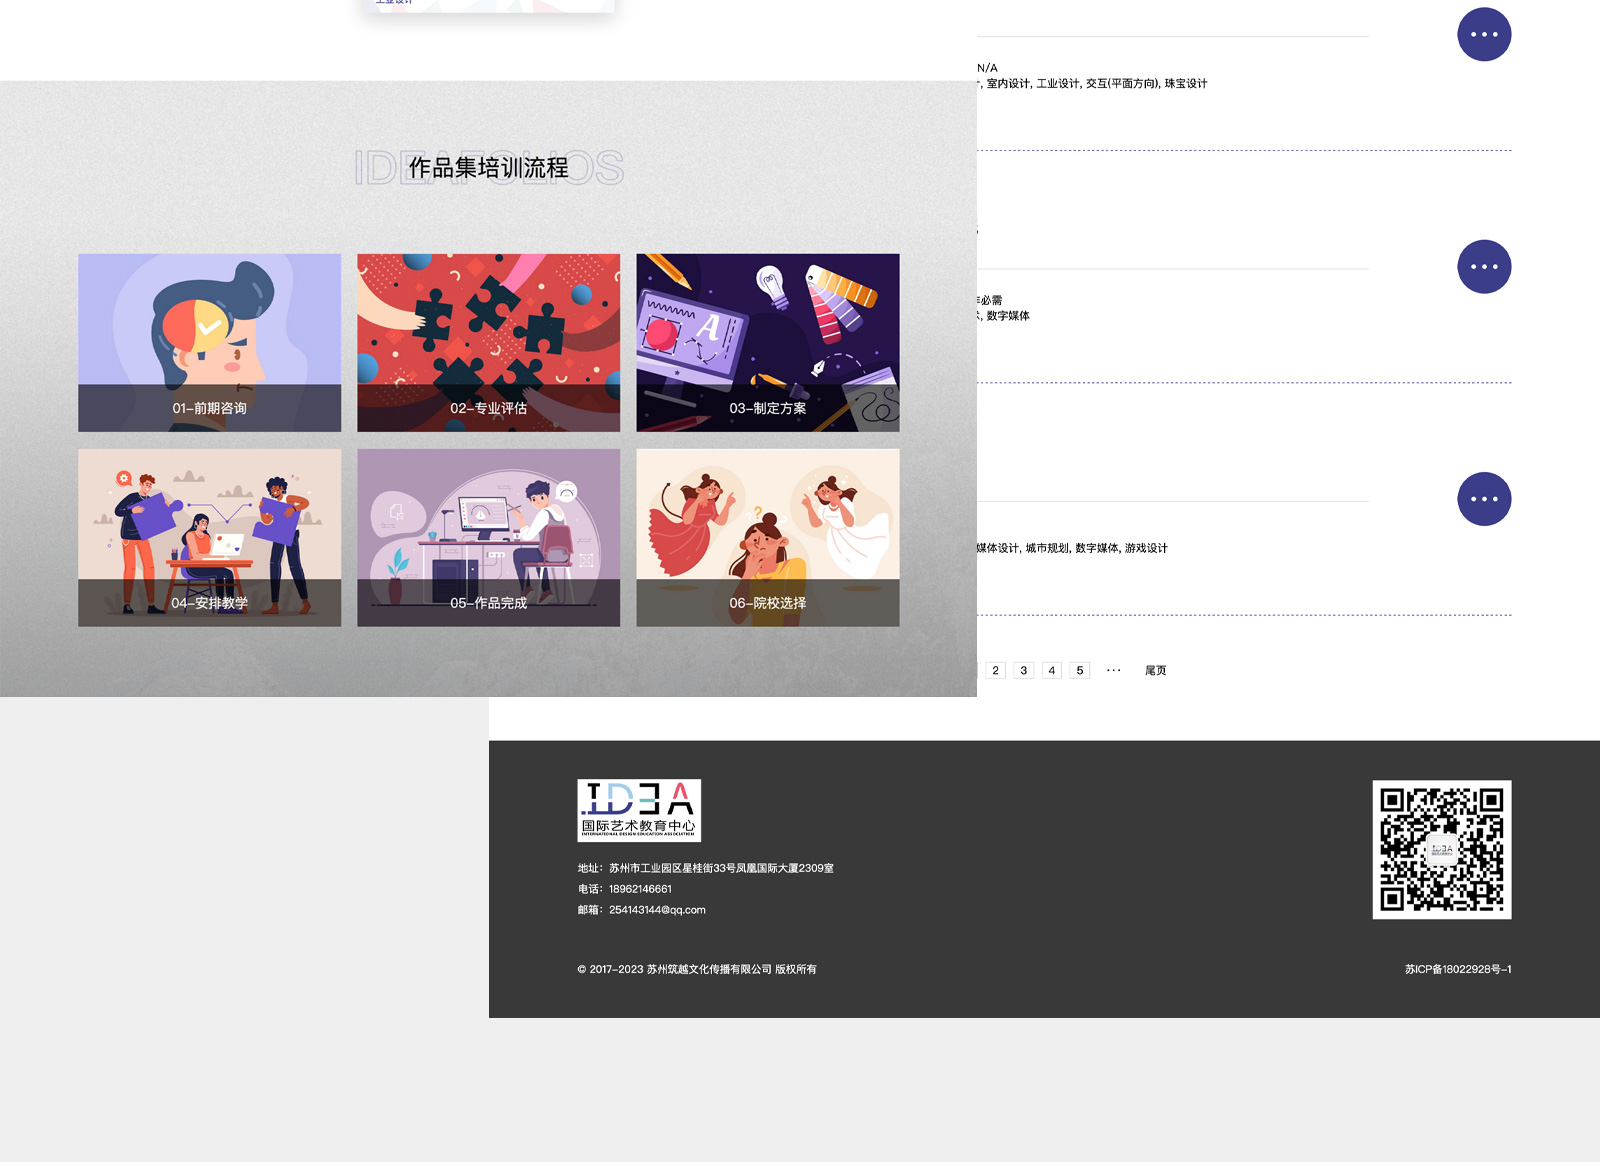Open the 01-前期咨询 process card
This screenshot has height=1162, width=1600.
point(209,342)
